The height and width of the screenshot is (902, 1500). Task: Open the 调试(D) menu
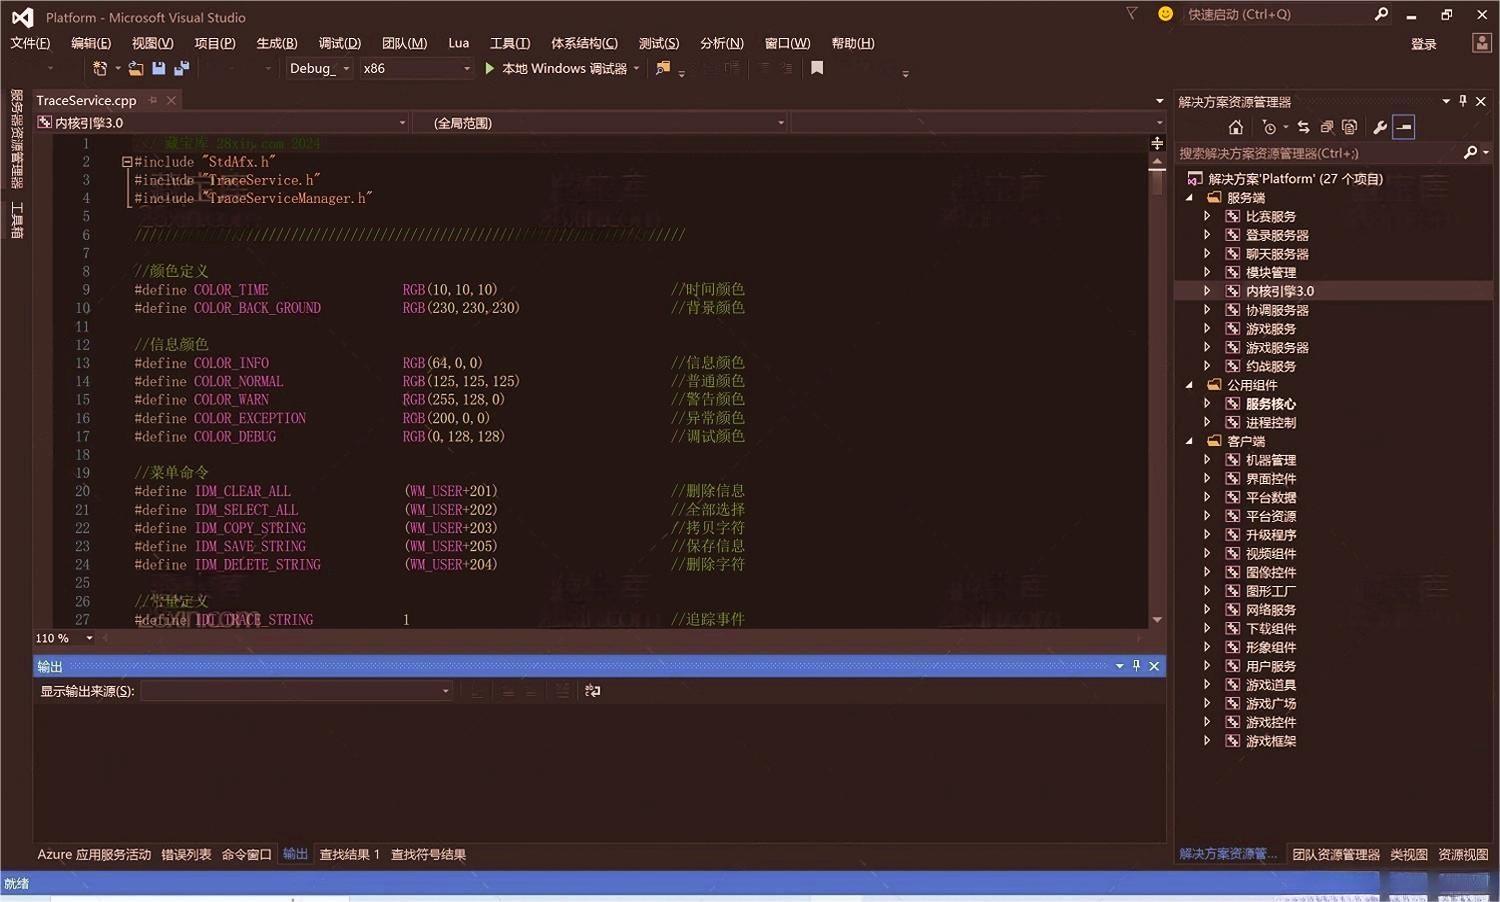coord(340,43)
